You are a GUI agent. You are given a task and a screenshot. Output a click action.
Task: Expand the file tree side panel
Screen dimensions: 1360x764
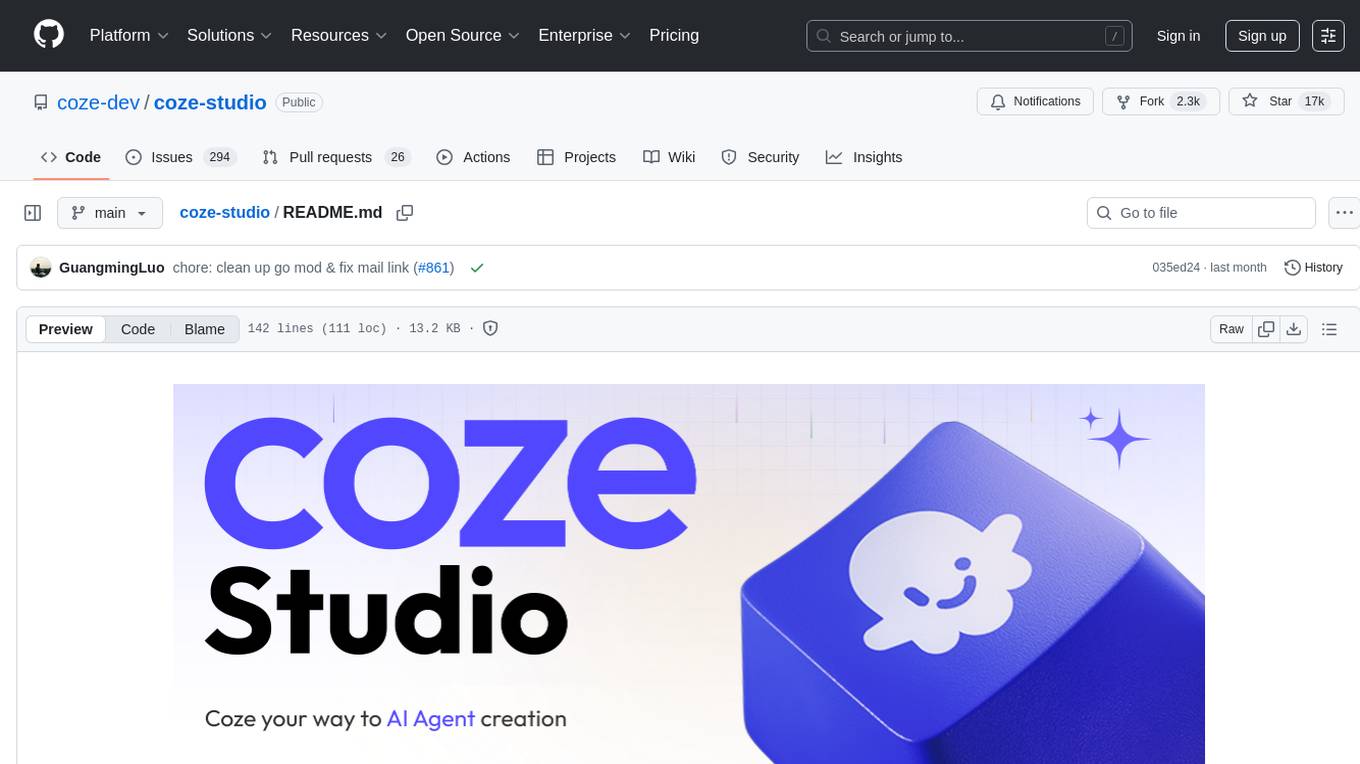coord(33,213)
